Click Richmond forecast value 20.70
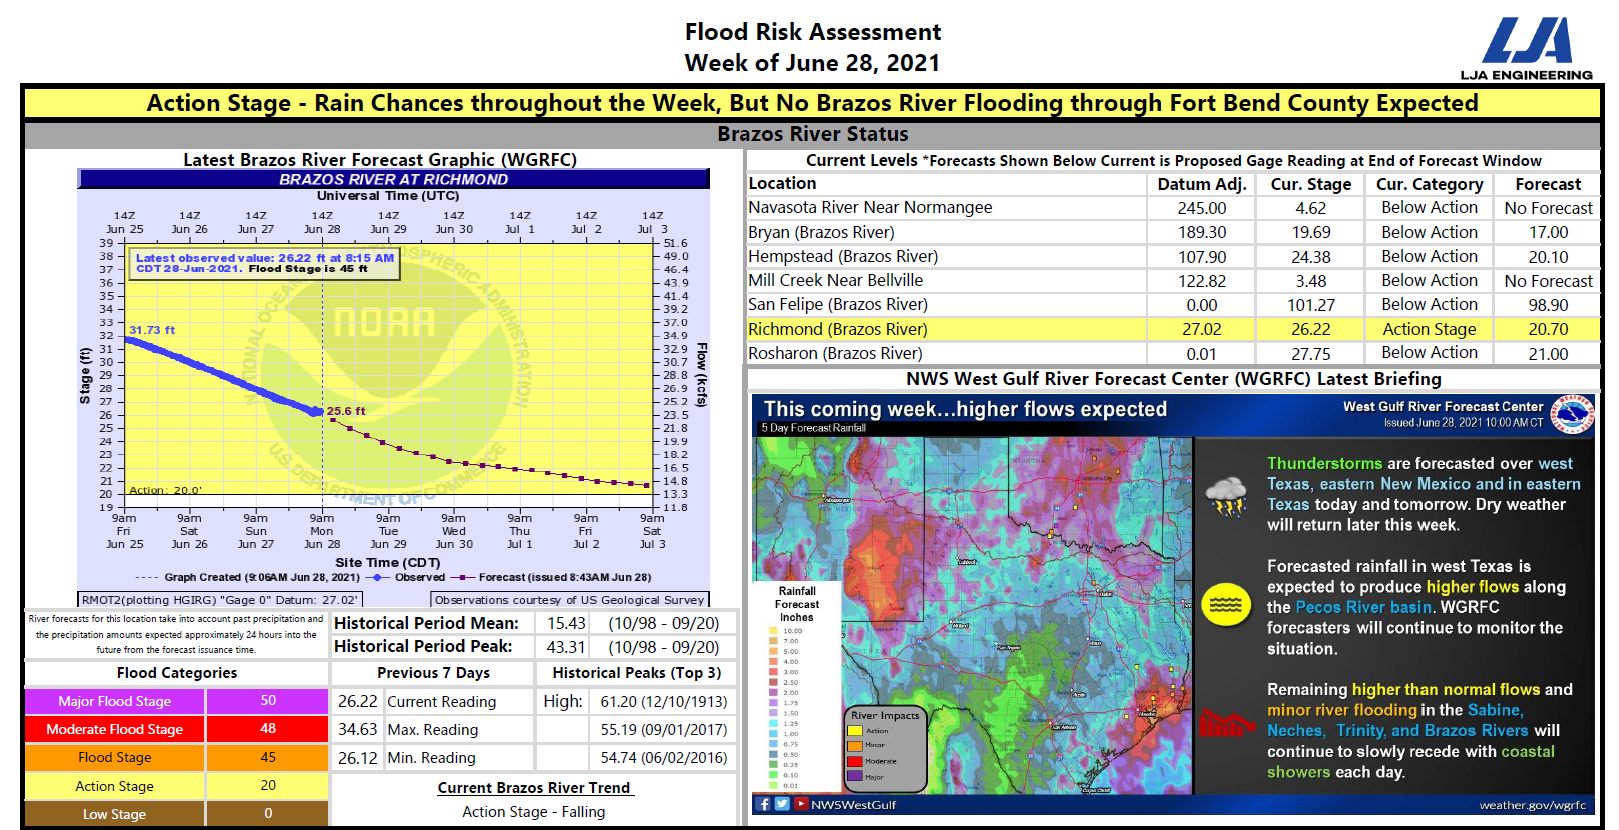The image size is (1619, 830). pos(1548,329)
